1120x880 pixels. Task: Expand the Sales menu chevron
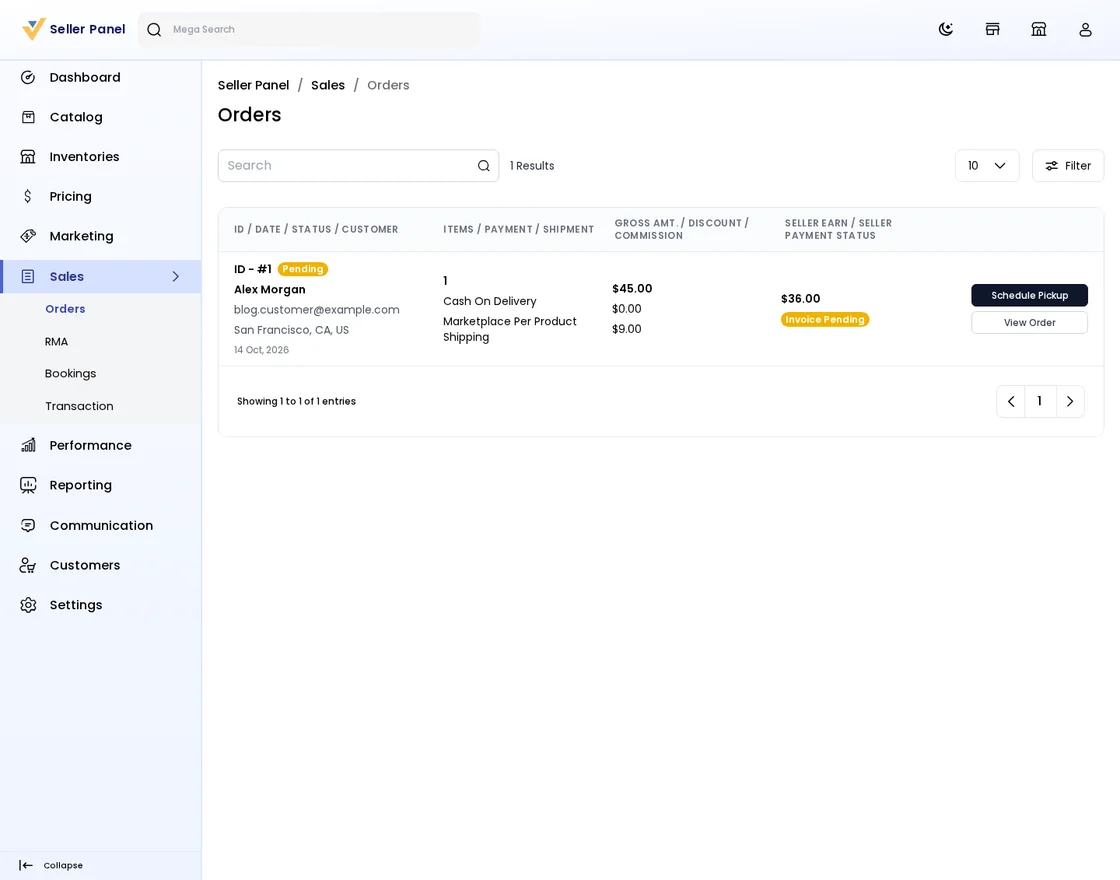(176, 276)
